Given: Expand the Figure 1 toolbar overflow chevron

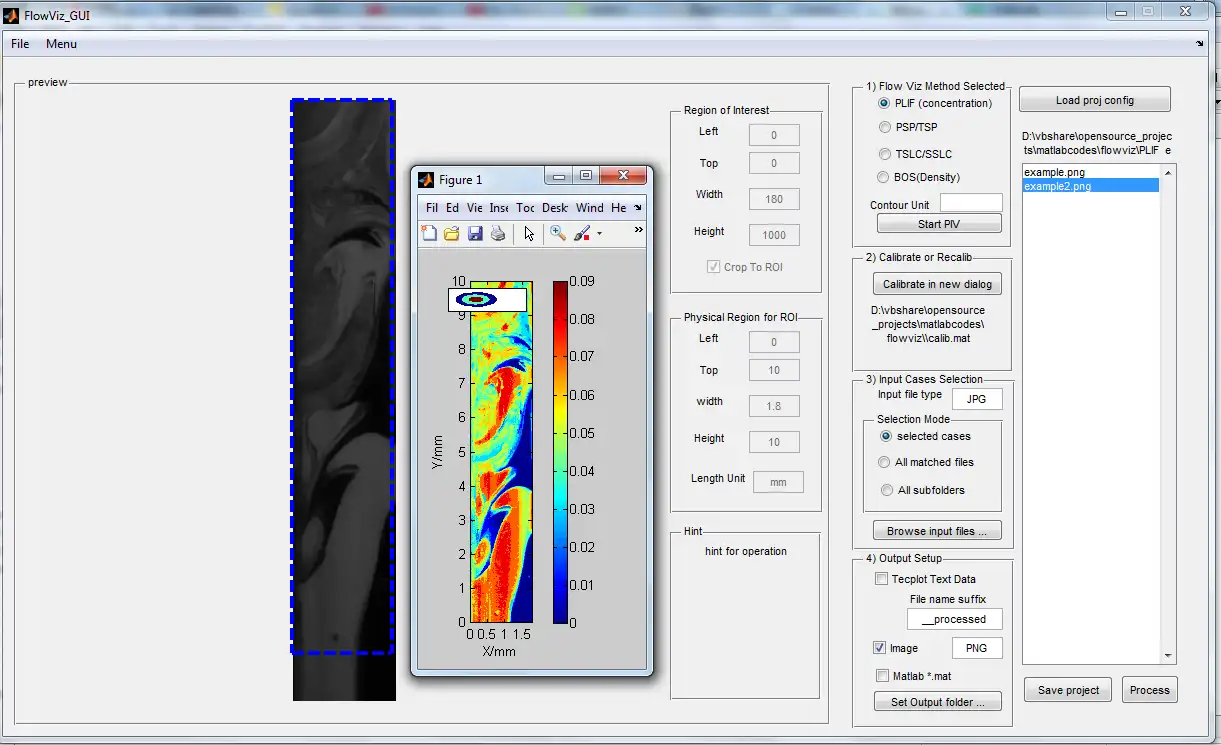Looking at the screenshot, I should coord(638,230).
